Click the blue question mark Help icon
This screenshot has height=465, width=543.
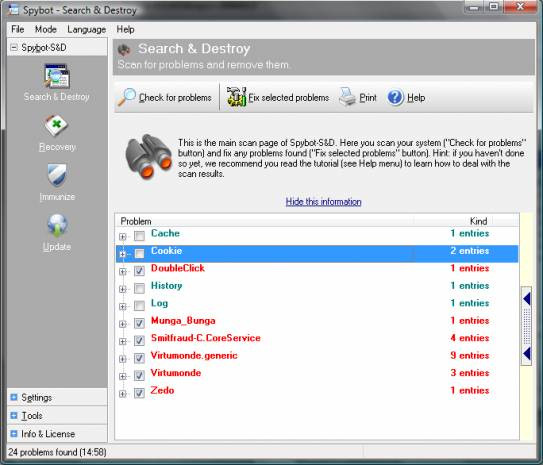pyautogui.click(x=395, y=97)
